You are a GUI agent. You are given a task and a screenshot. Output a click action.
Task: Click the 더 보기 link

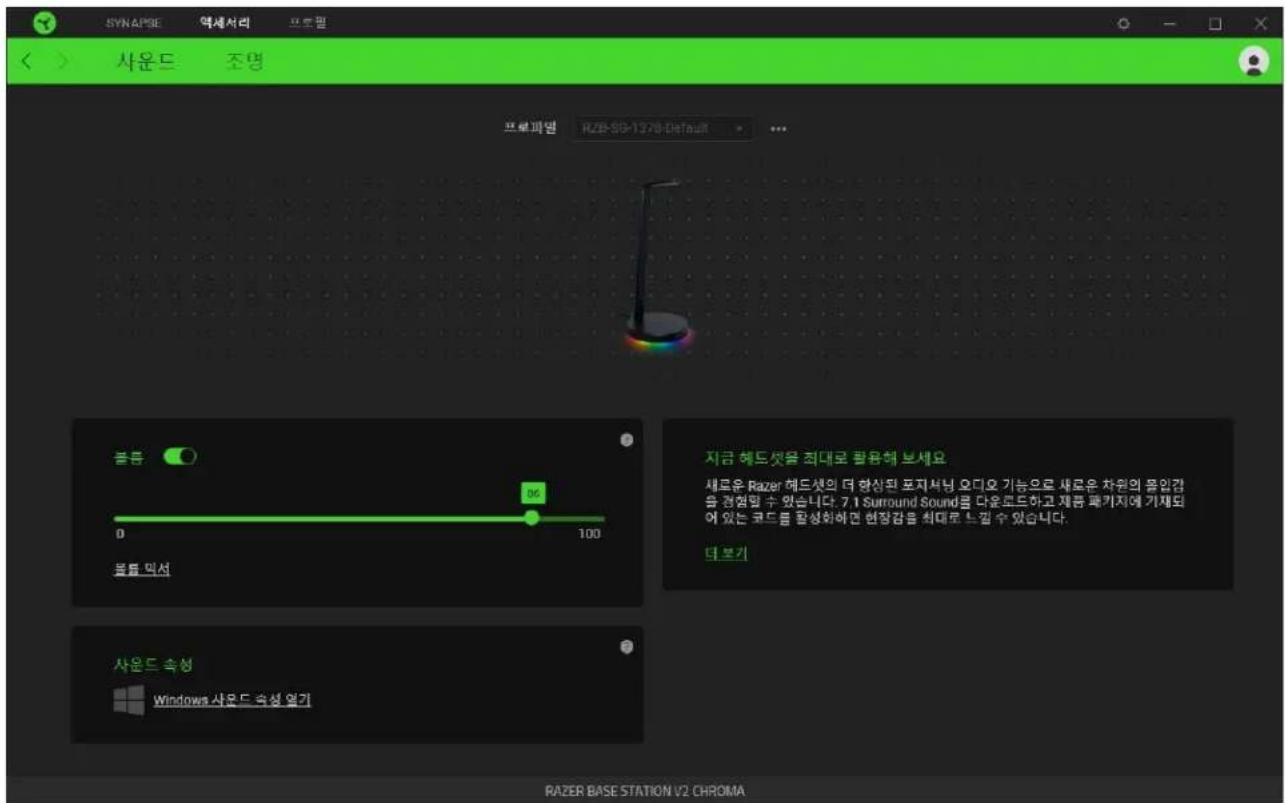[726, 553]
